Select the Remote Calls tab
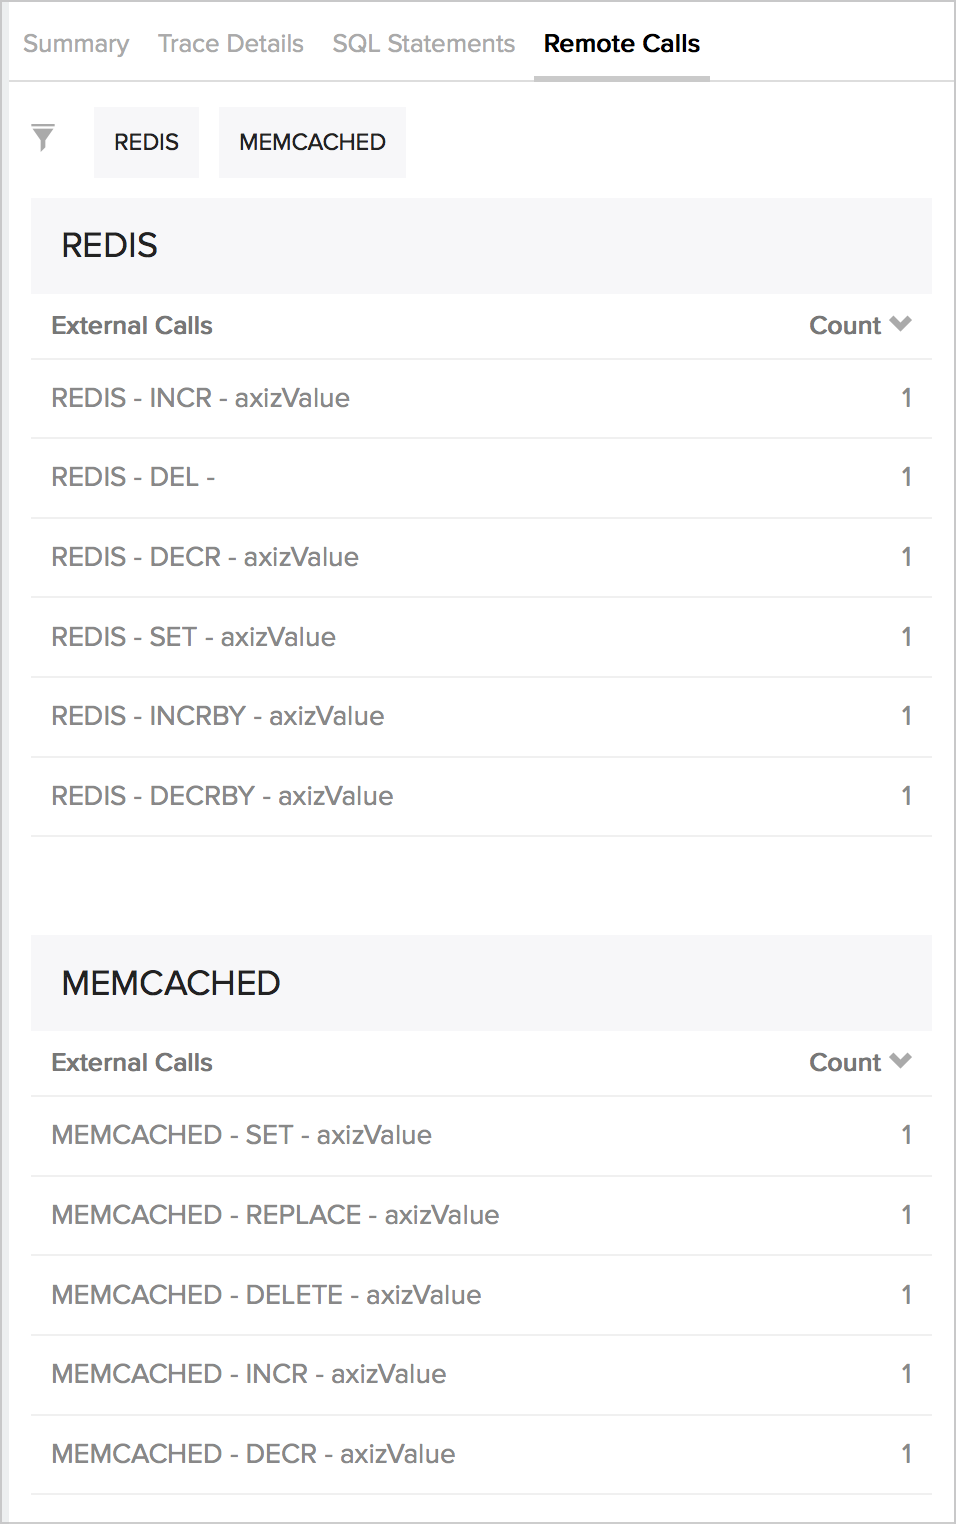Screen dimensions: 956x1524 [622, 44]
